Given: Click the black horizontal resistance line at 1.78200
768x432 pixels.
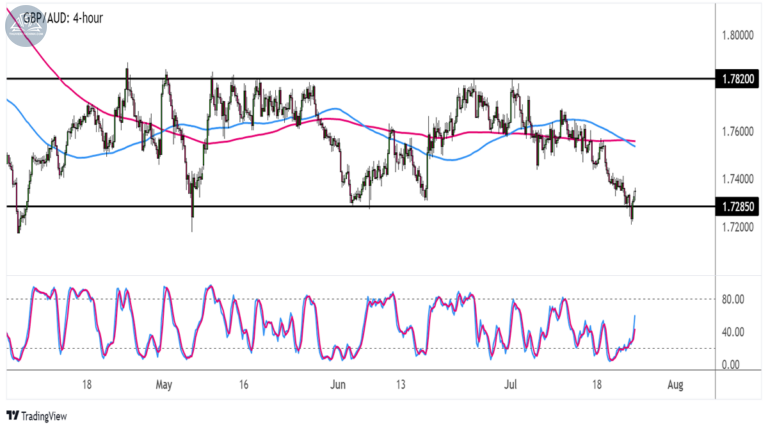Looking at the screenshot, I should 360,78.
